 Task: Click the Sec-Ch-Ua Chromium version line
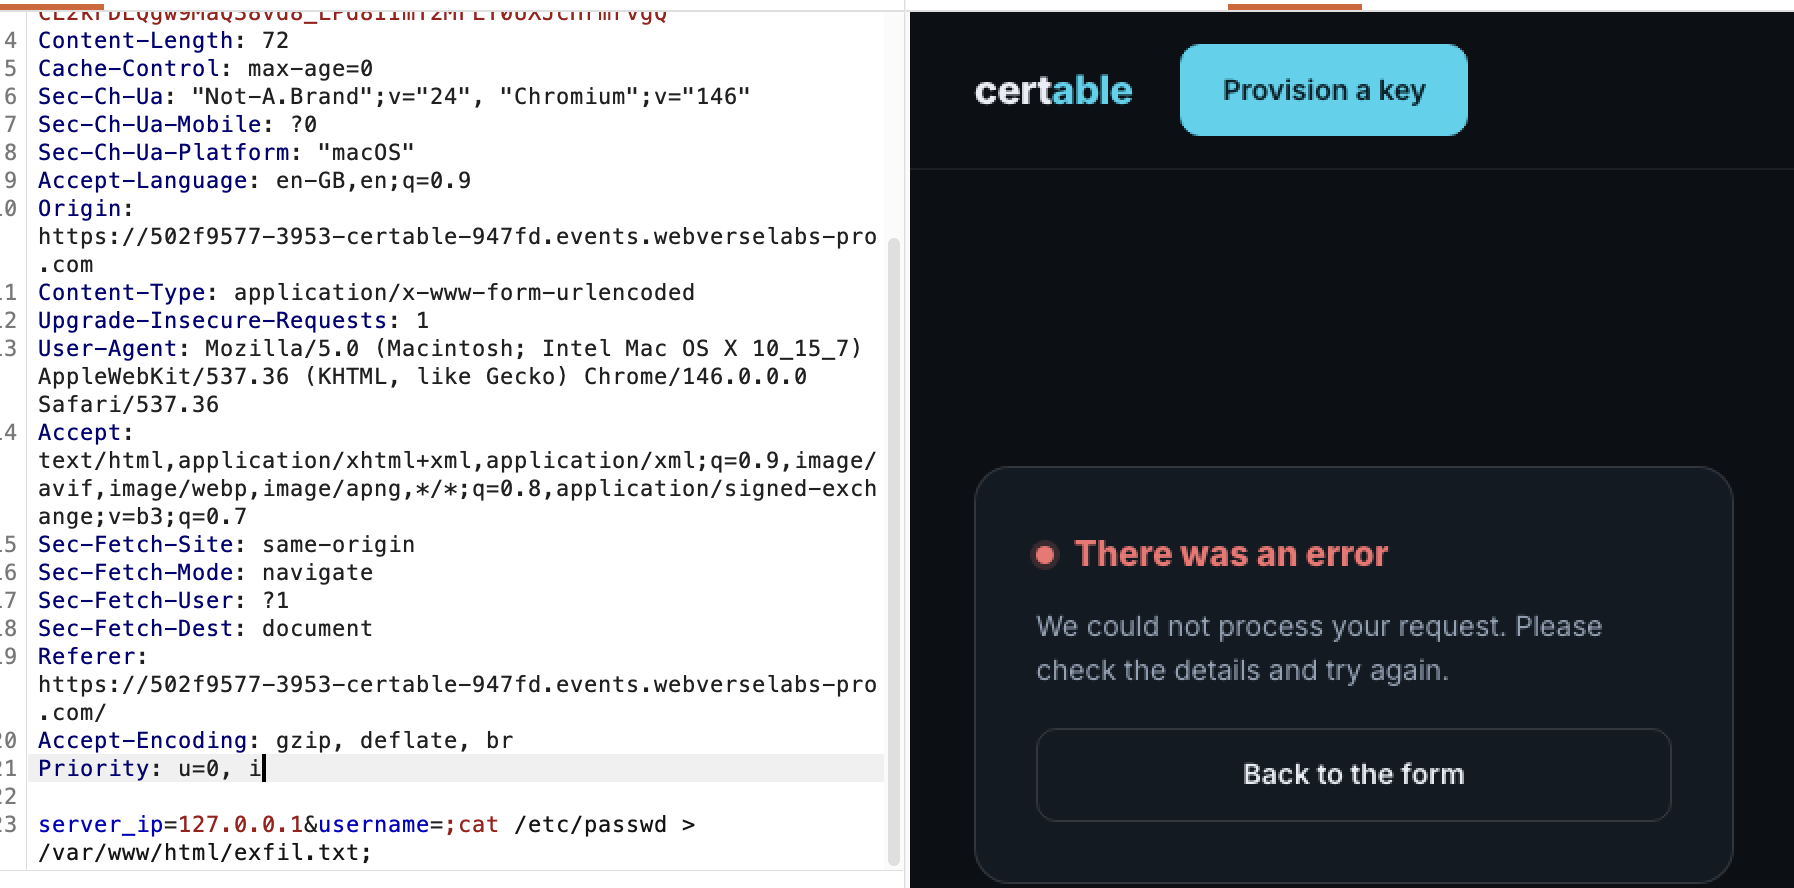[394, 97]
